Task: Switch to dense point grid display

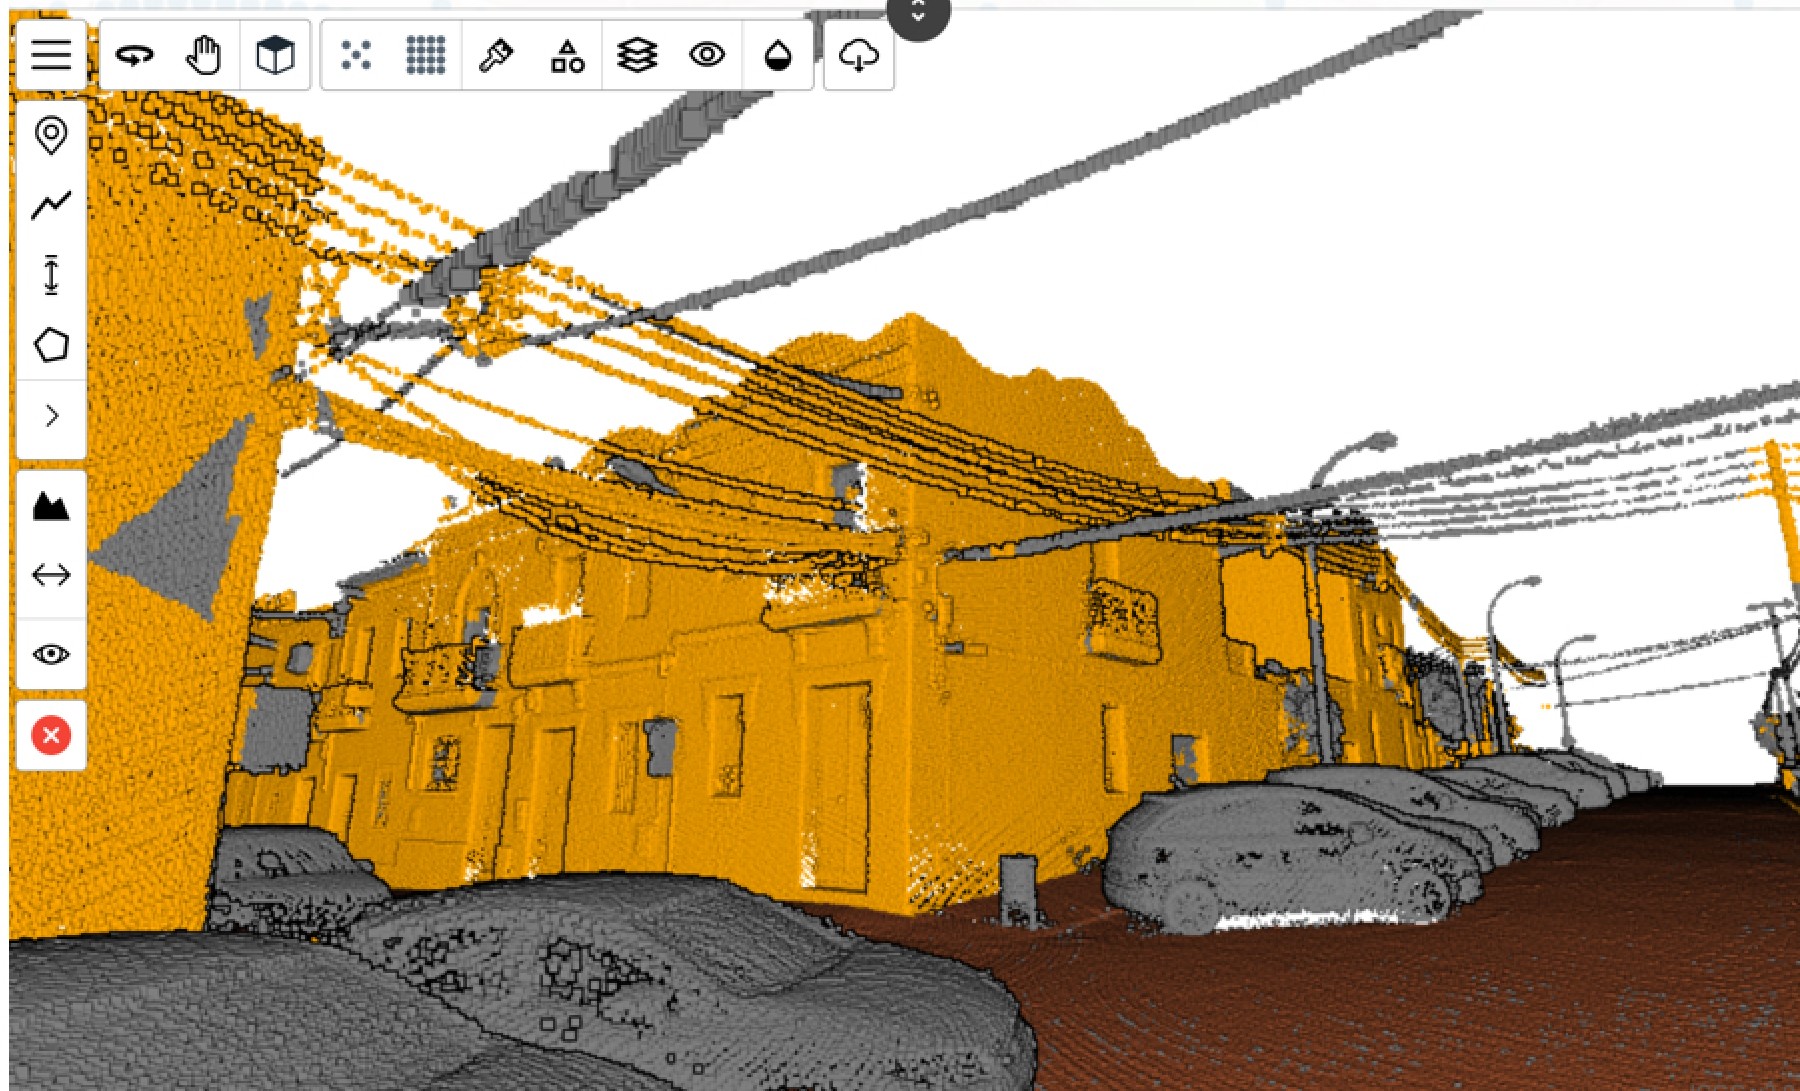Action: click(426, 55)
